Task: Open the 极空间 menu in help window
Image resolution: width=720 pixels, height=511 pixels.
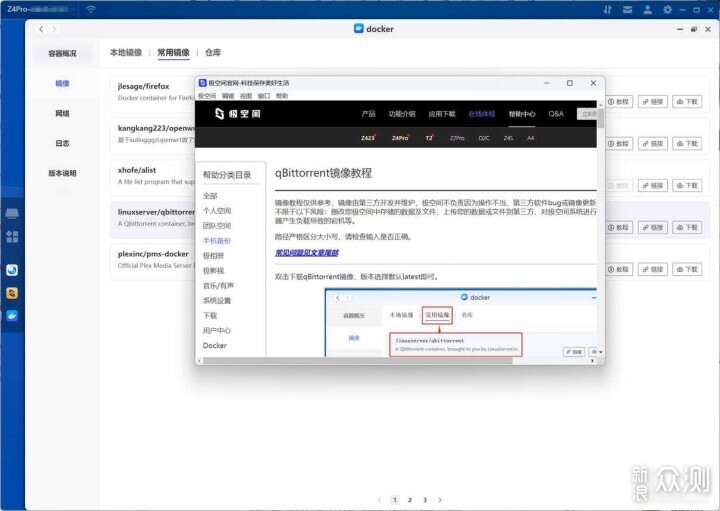Action: click(207, 96)
